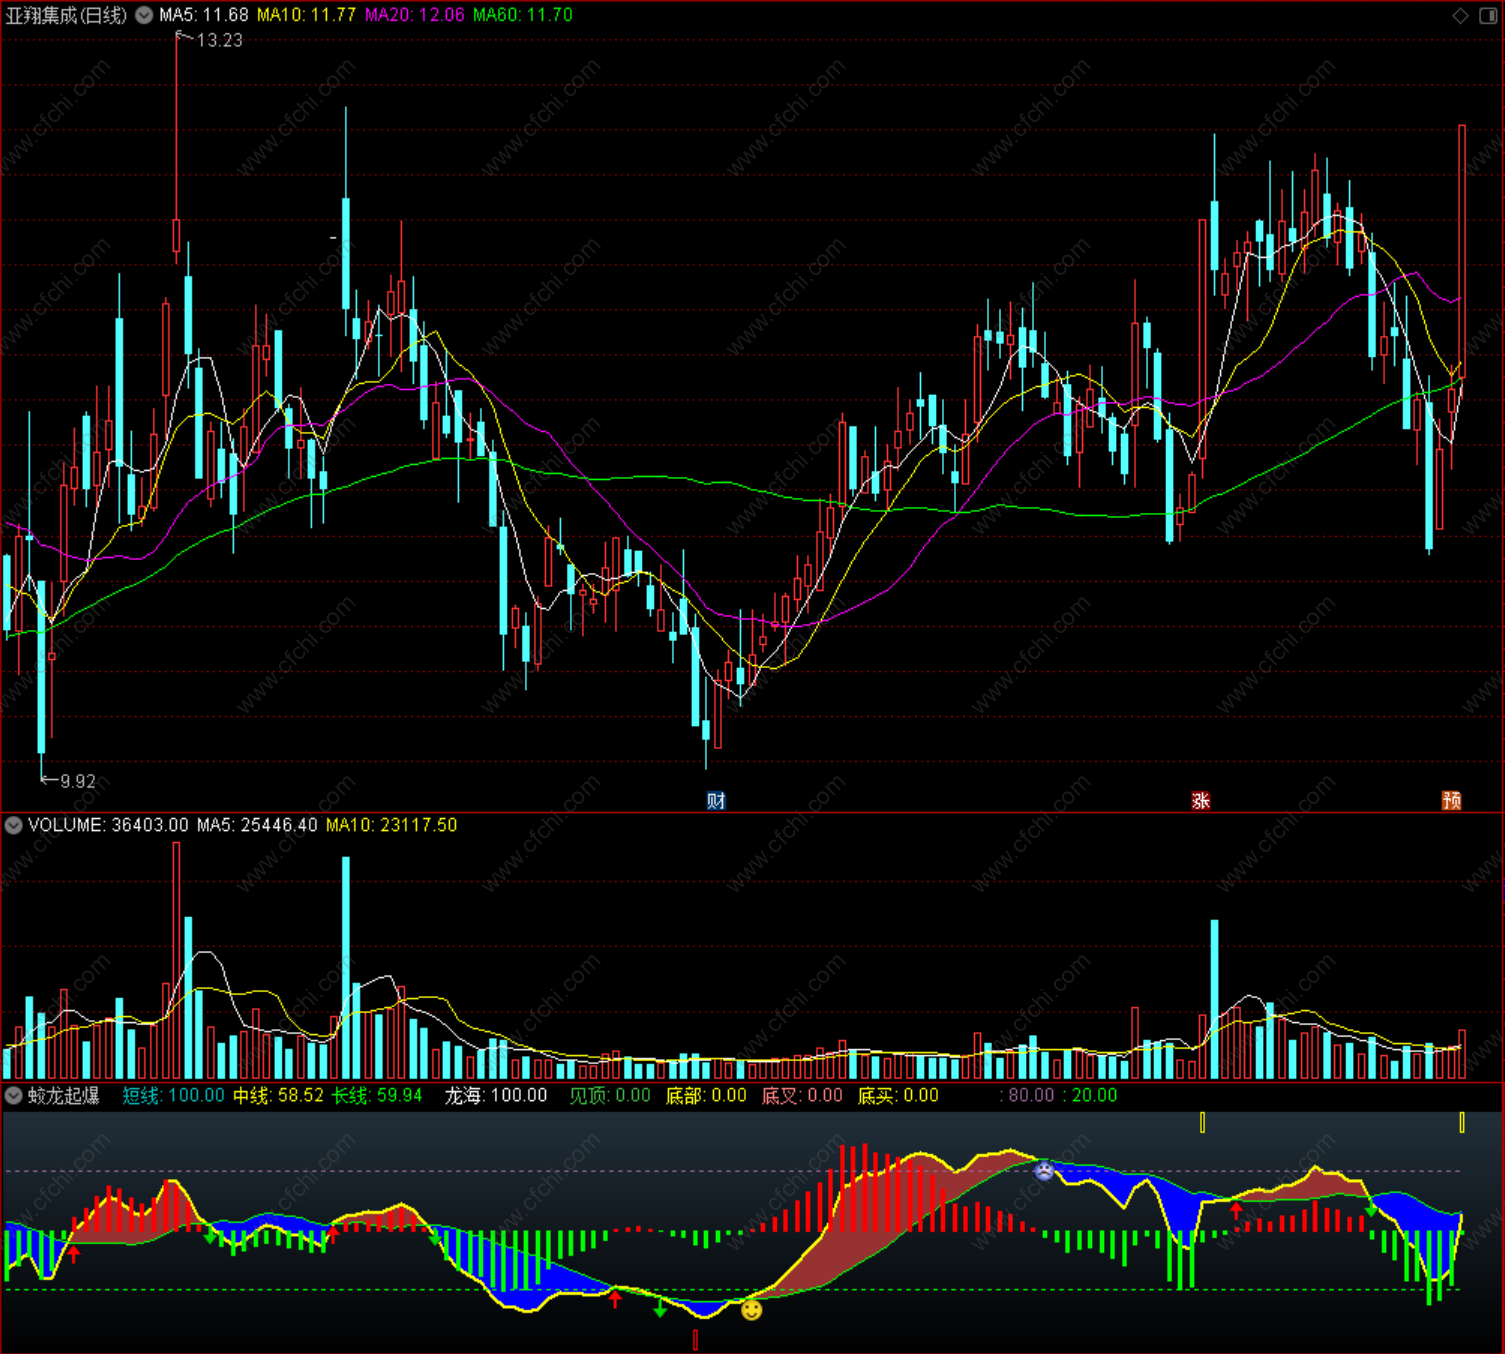Click the yellow bar marker above 涨 in indicator
This screenshot has width=1505, height=1354.
point(1202,1123)
